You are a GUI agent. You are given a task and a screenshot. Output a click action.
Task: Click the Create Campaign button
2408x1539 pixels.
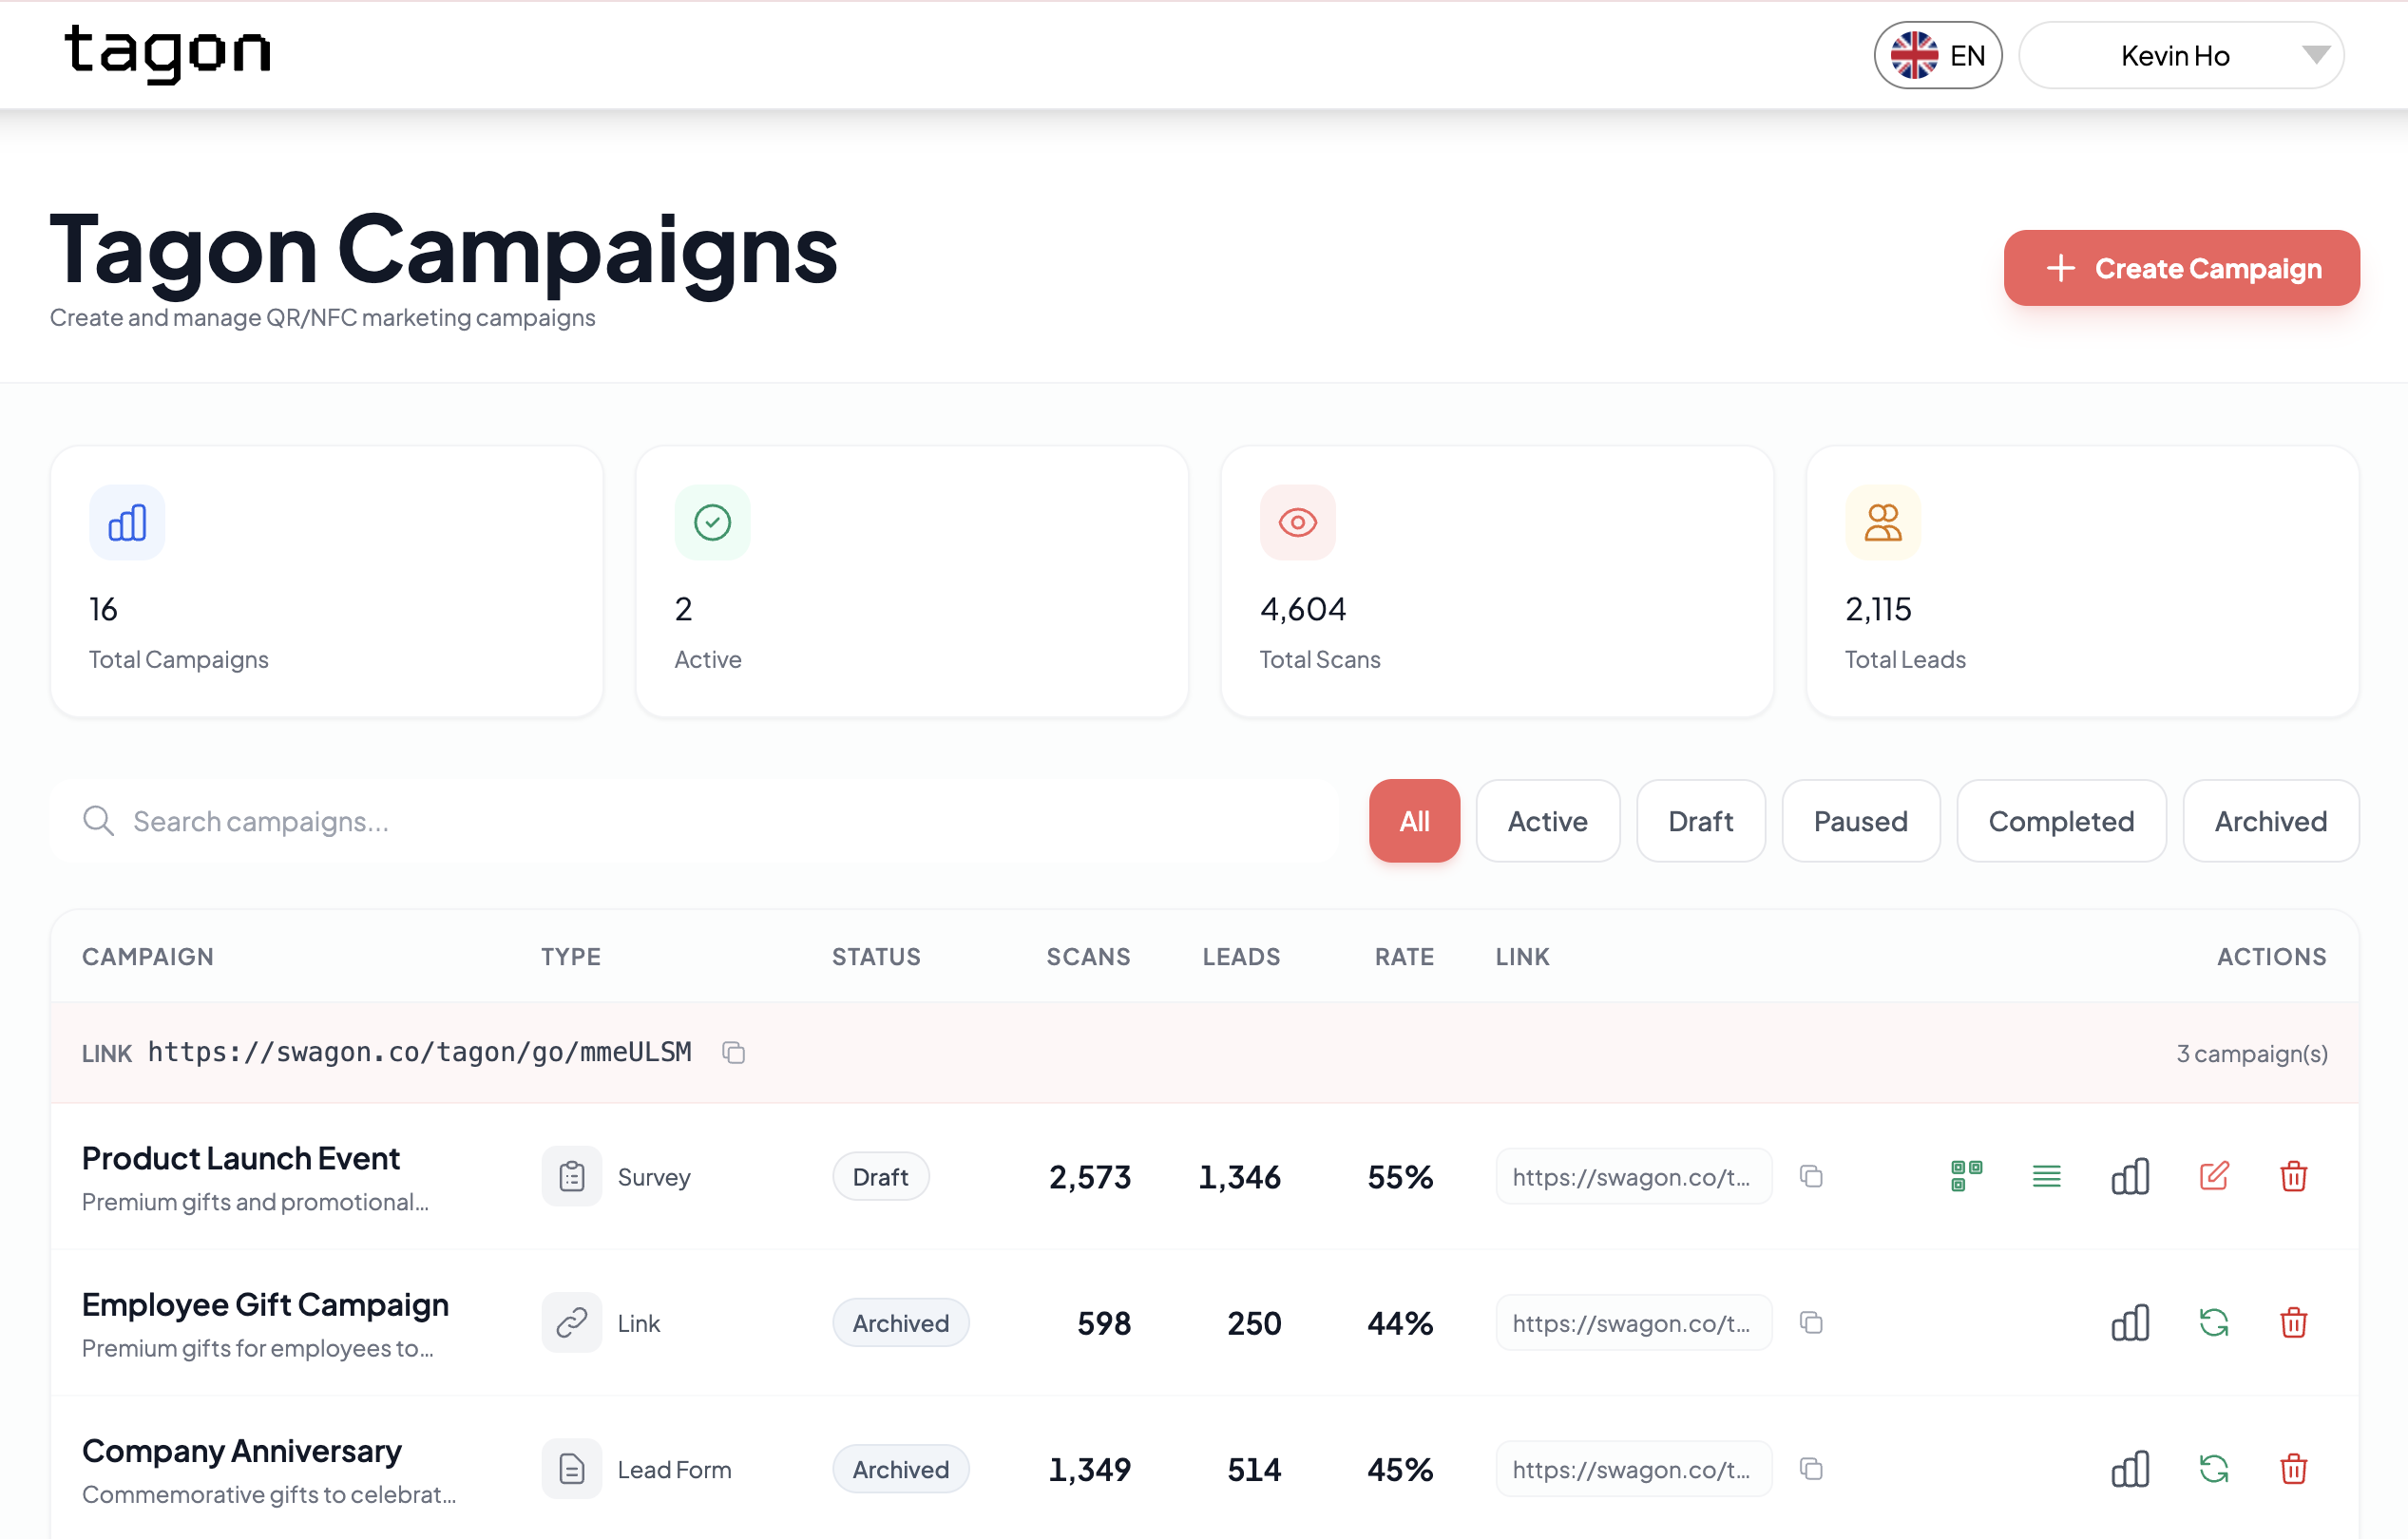[x=2181, y=268]
